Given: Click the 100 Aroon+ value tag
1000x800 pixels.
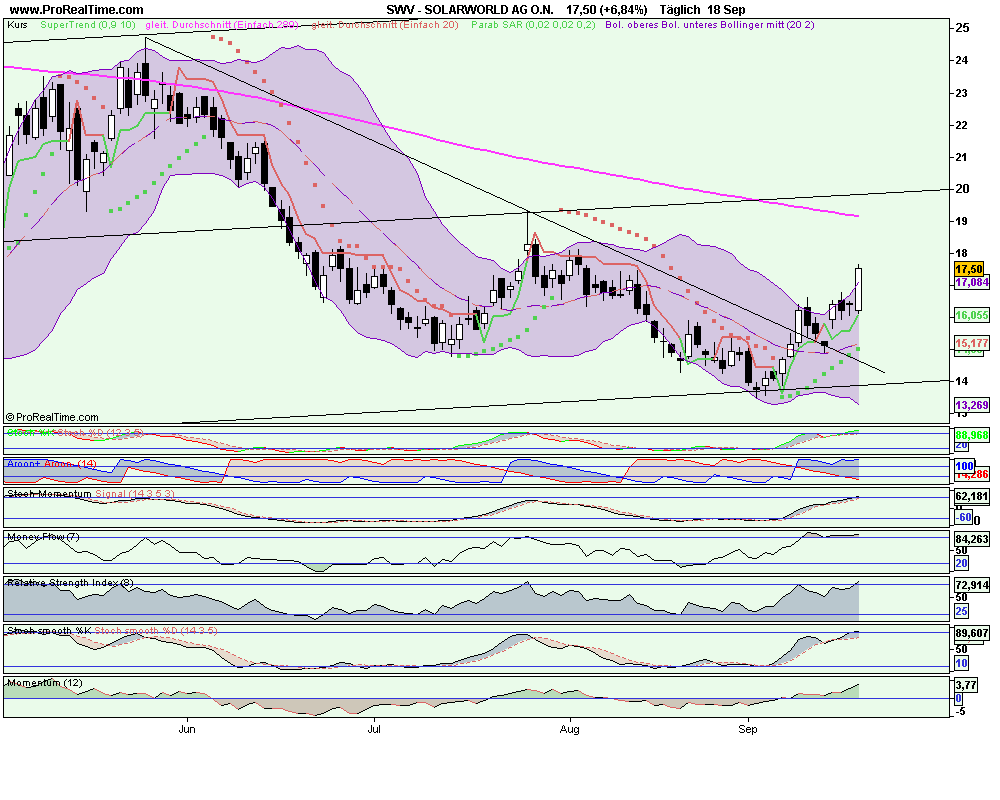Looking at the screenshot, I should [x=964, y=466].
